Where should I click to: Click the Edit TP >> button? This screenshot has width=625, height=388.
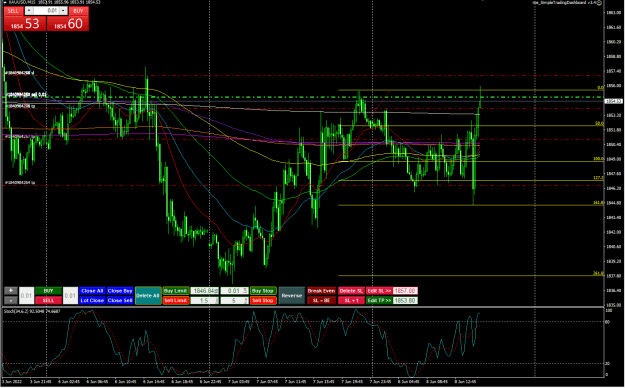[379, 300]
